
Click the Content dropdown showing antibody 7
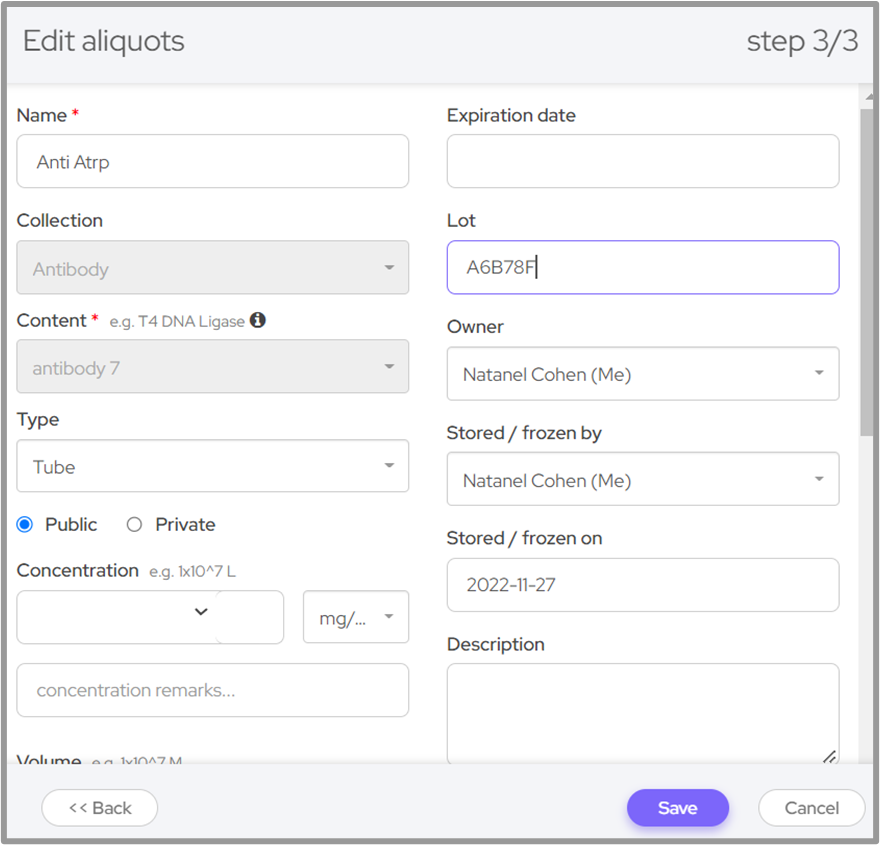click(212, 367)
